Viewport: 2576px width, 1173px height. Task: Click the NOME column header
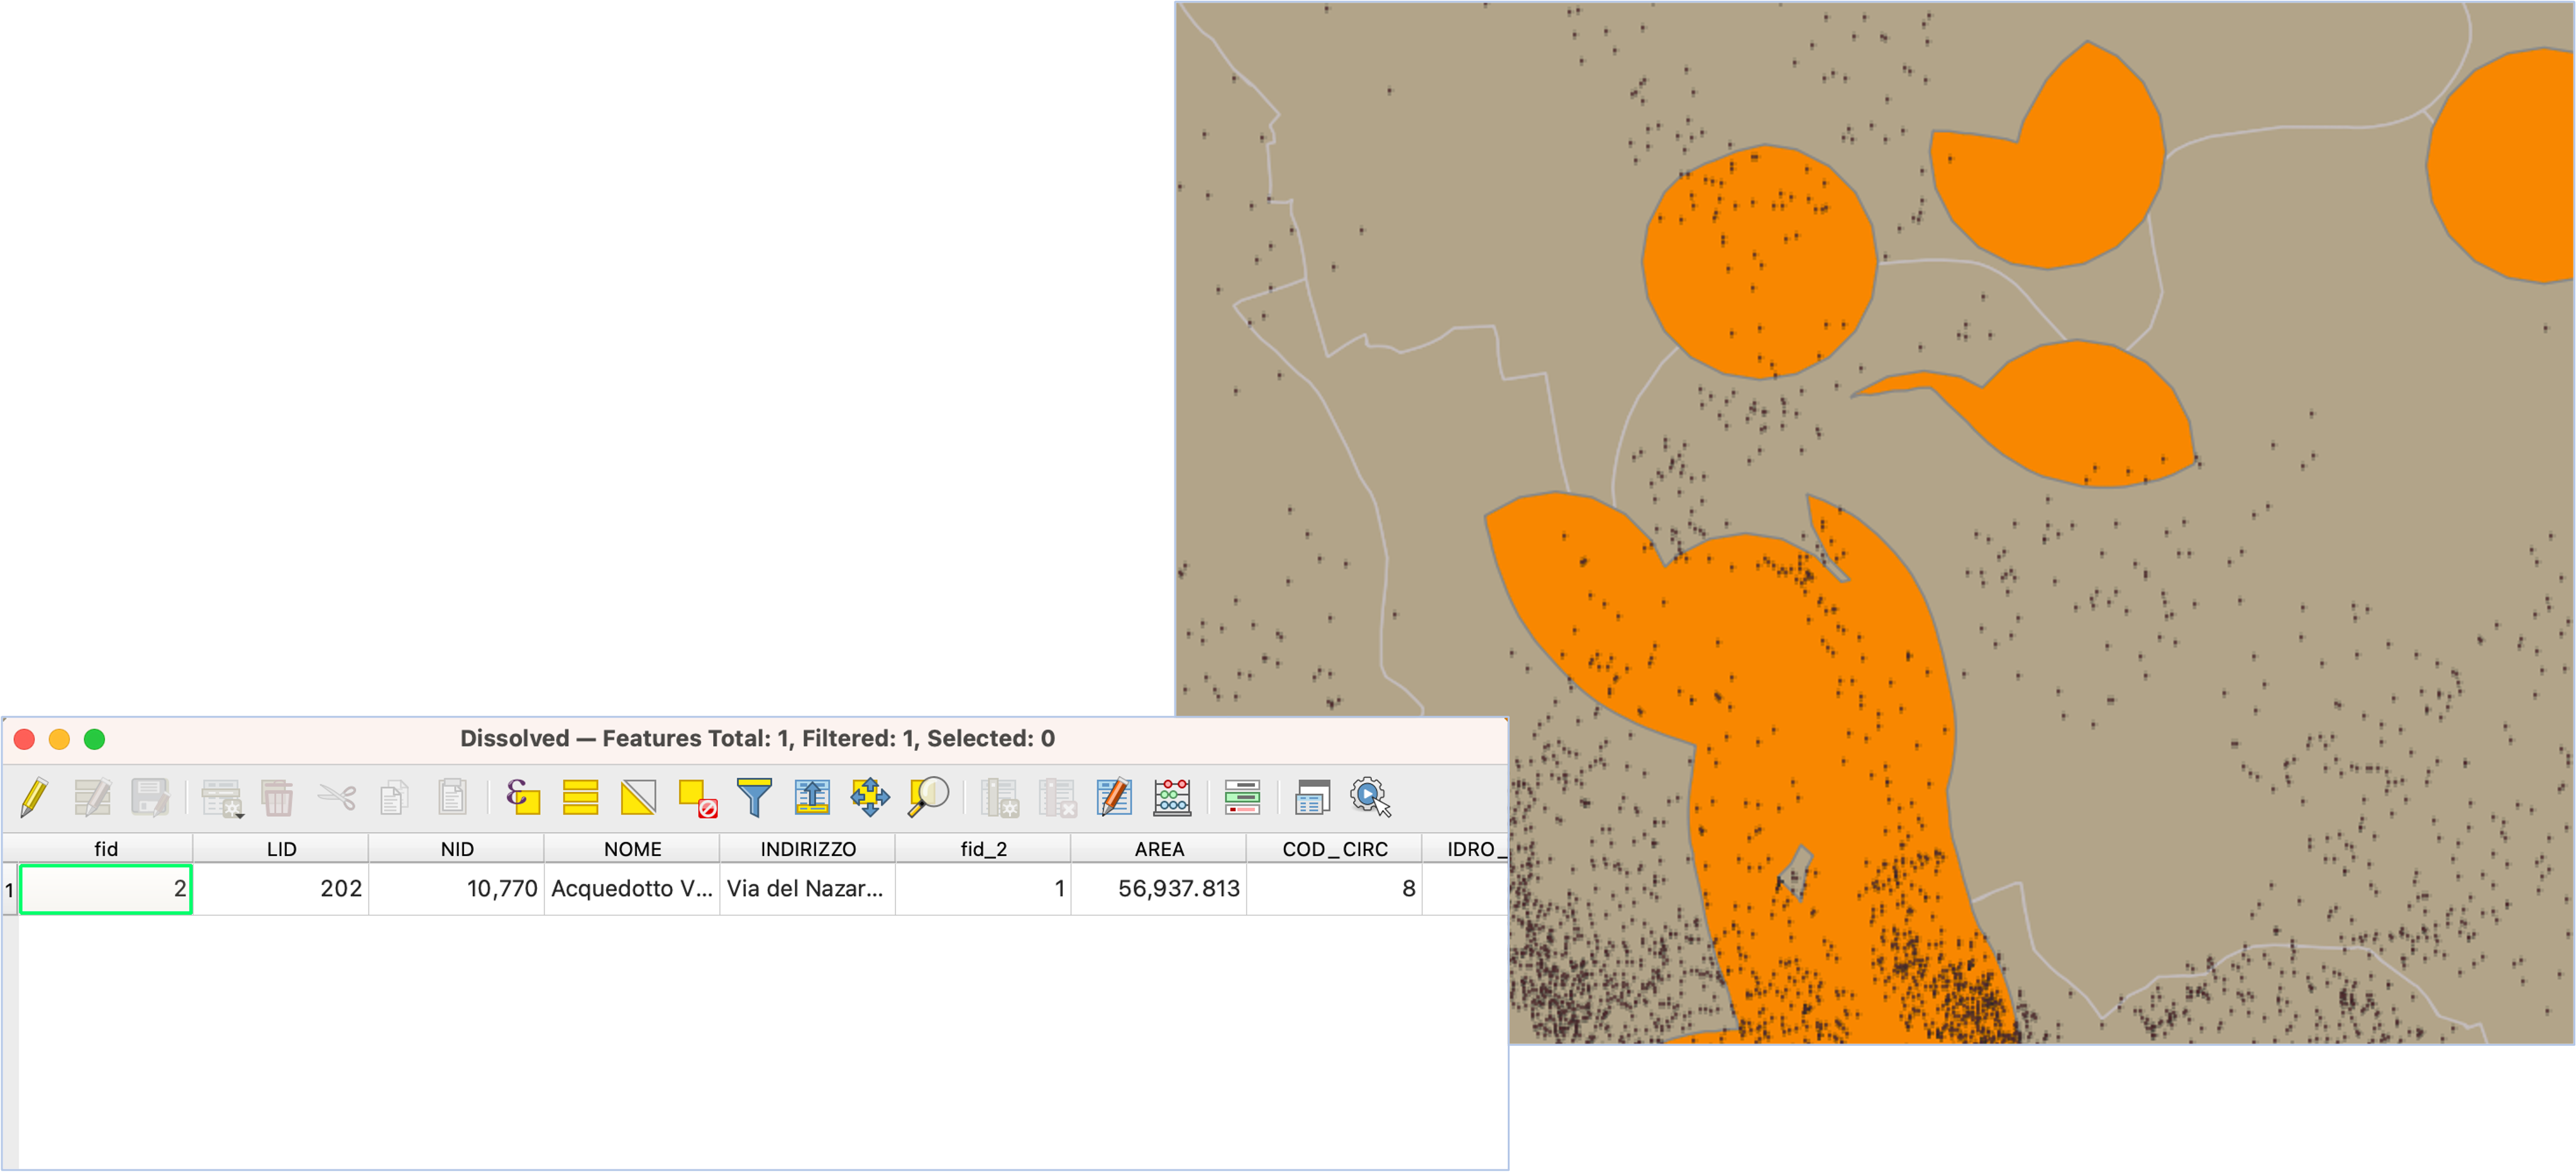click(632, 849)
